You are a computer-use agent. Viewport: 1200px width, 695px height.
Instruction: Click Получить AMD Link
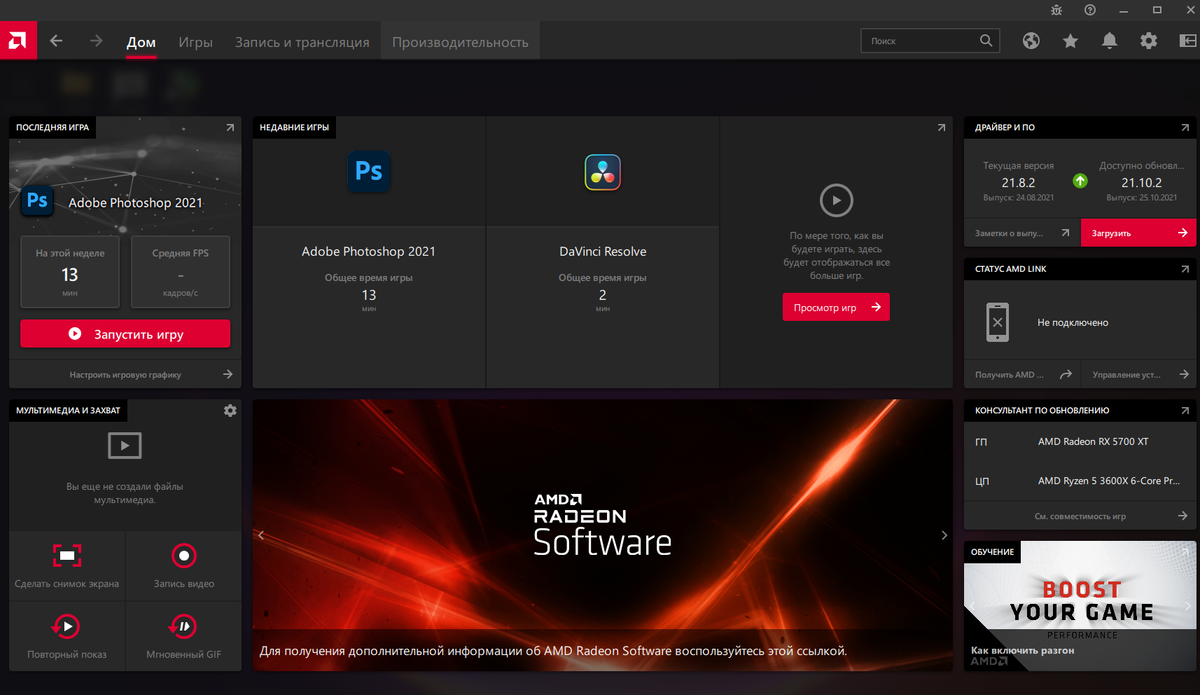tap(1022, 374)
